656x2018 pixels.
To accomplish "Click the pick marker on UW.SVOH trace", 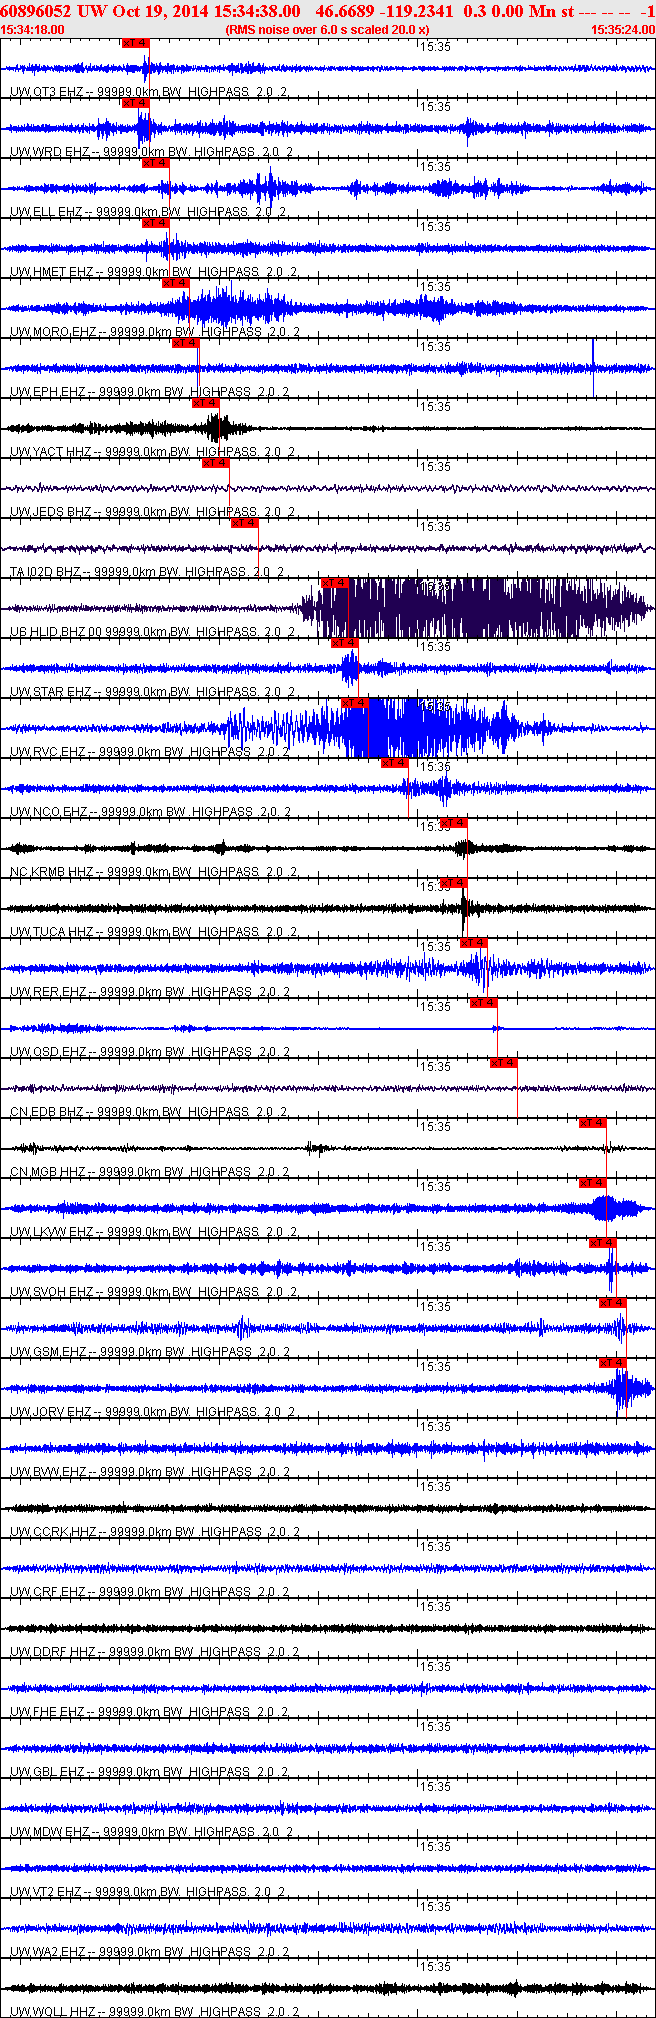I will point(603,1243).
